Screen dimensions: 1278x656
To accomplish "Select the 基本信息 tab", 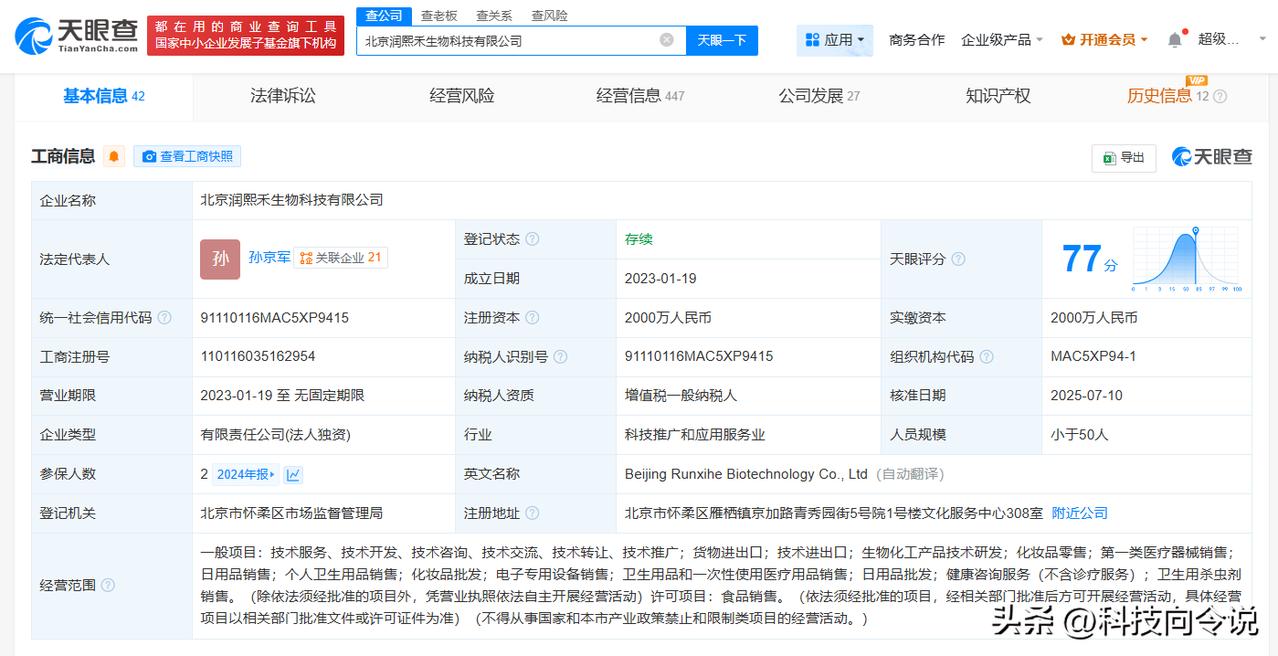I will [104, 96].
